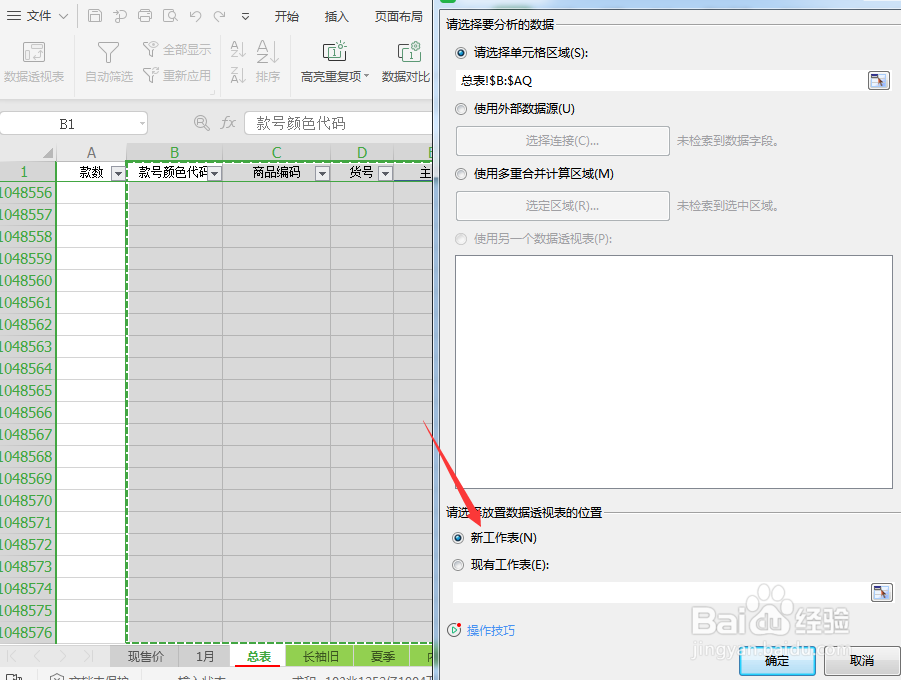Click the print icon in the quick toolbar
The width and height of the screenshot is (901, 680).
point(143,16)
